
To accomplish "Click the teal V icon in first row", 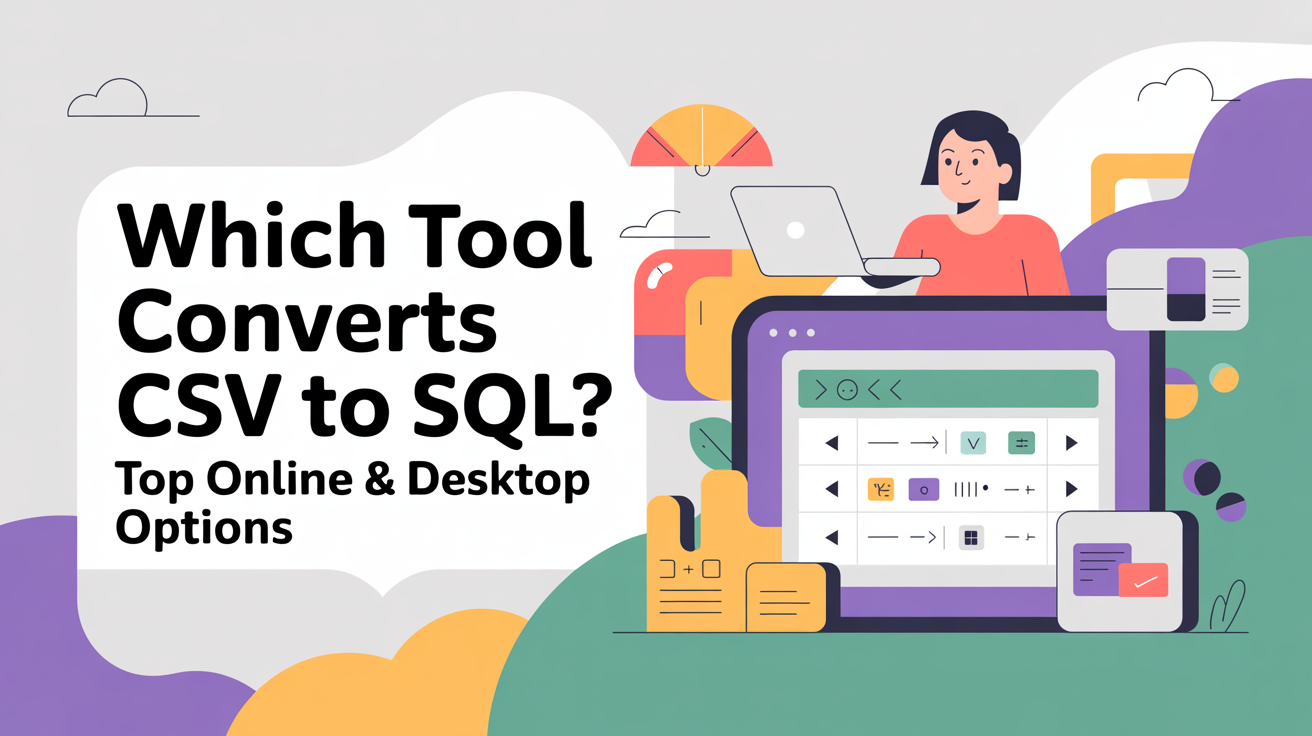I will coord(972,443).
